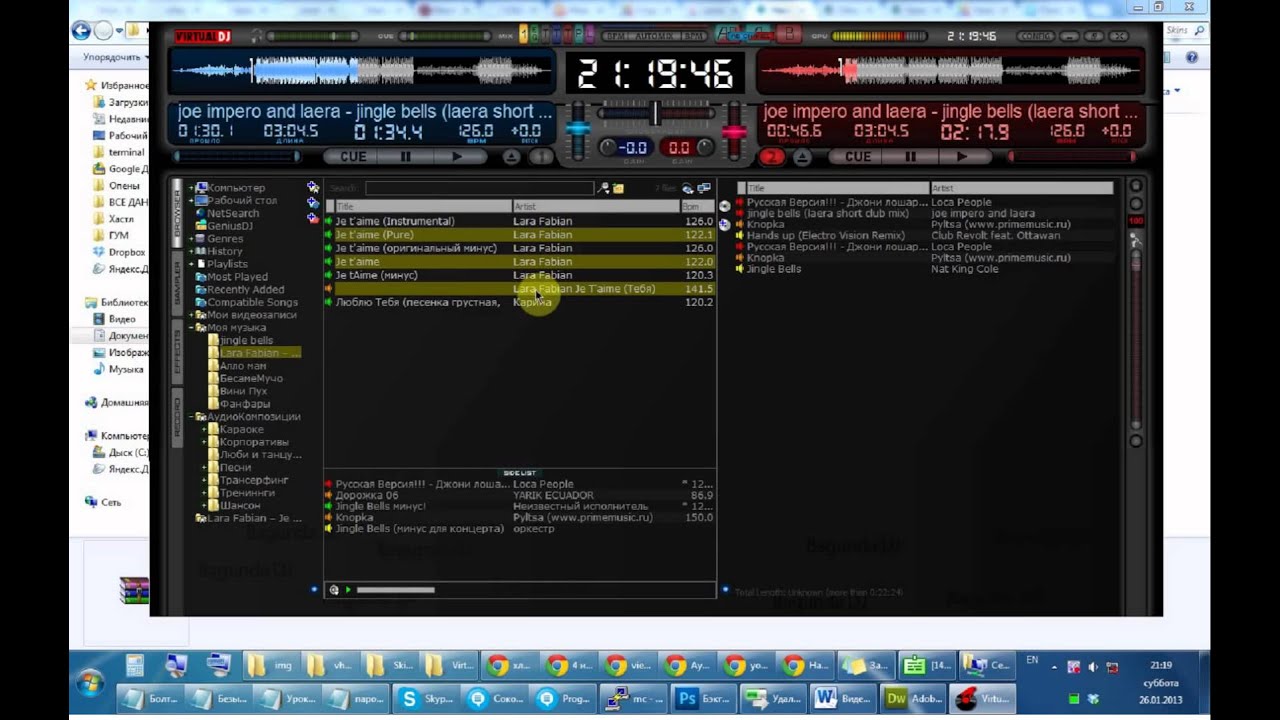Screen dimensions: 1280x720
Task: Click the add virtual folder icon near Компьютер
Action: point(313,187)
